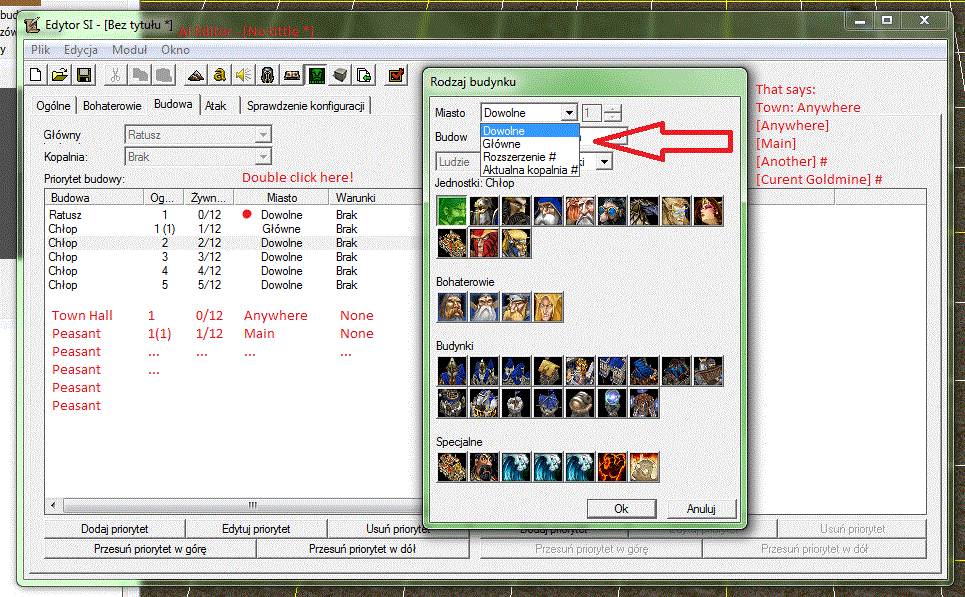Image resolution: width=965 pixels, height=597 pixels.
Task: Open the Edycja menu
Action: pos(81,50)
